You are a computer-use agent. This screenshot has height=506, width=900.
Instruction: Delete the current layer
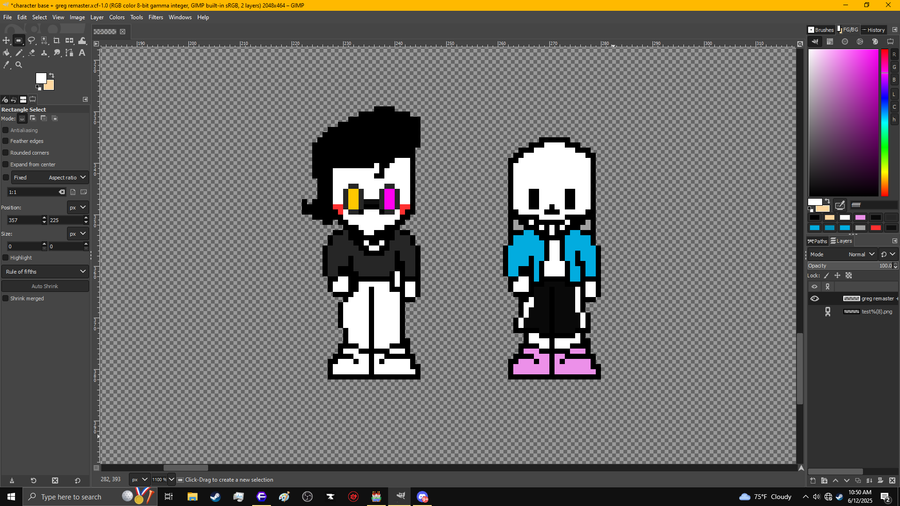891,480
